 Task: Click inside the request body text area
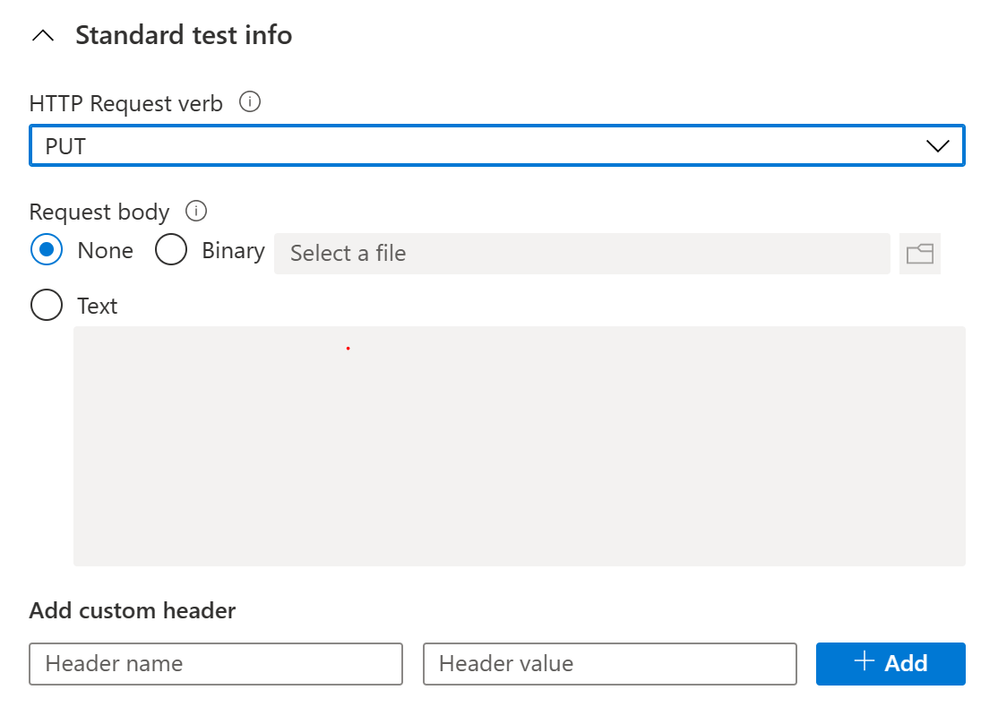[x=519, y=446]
